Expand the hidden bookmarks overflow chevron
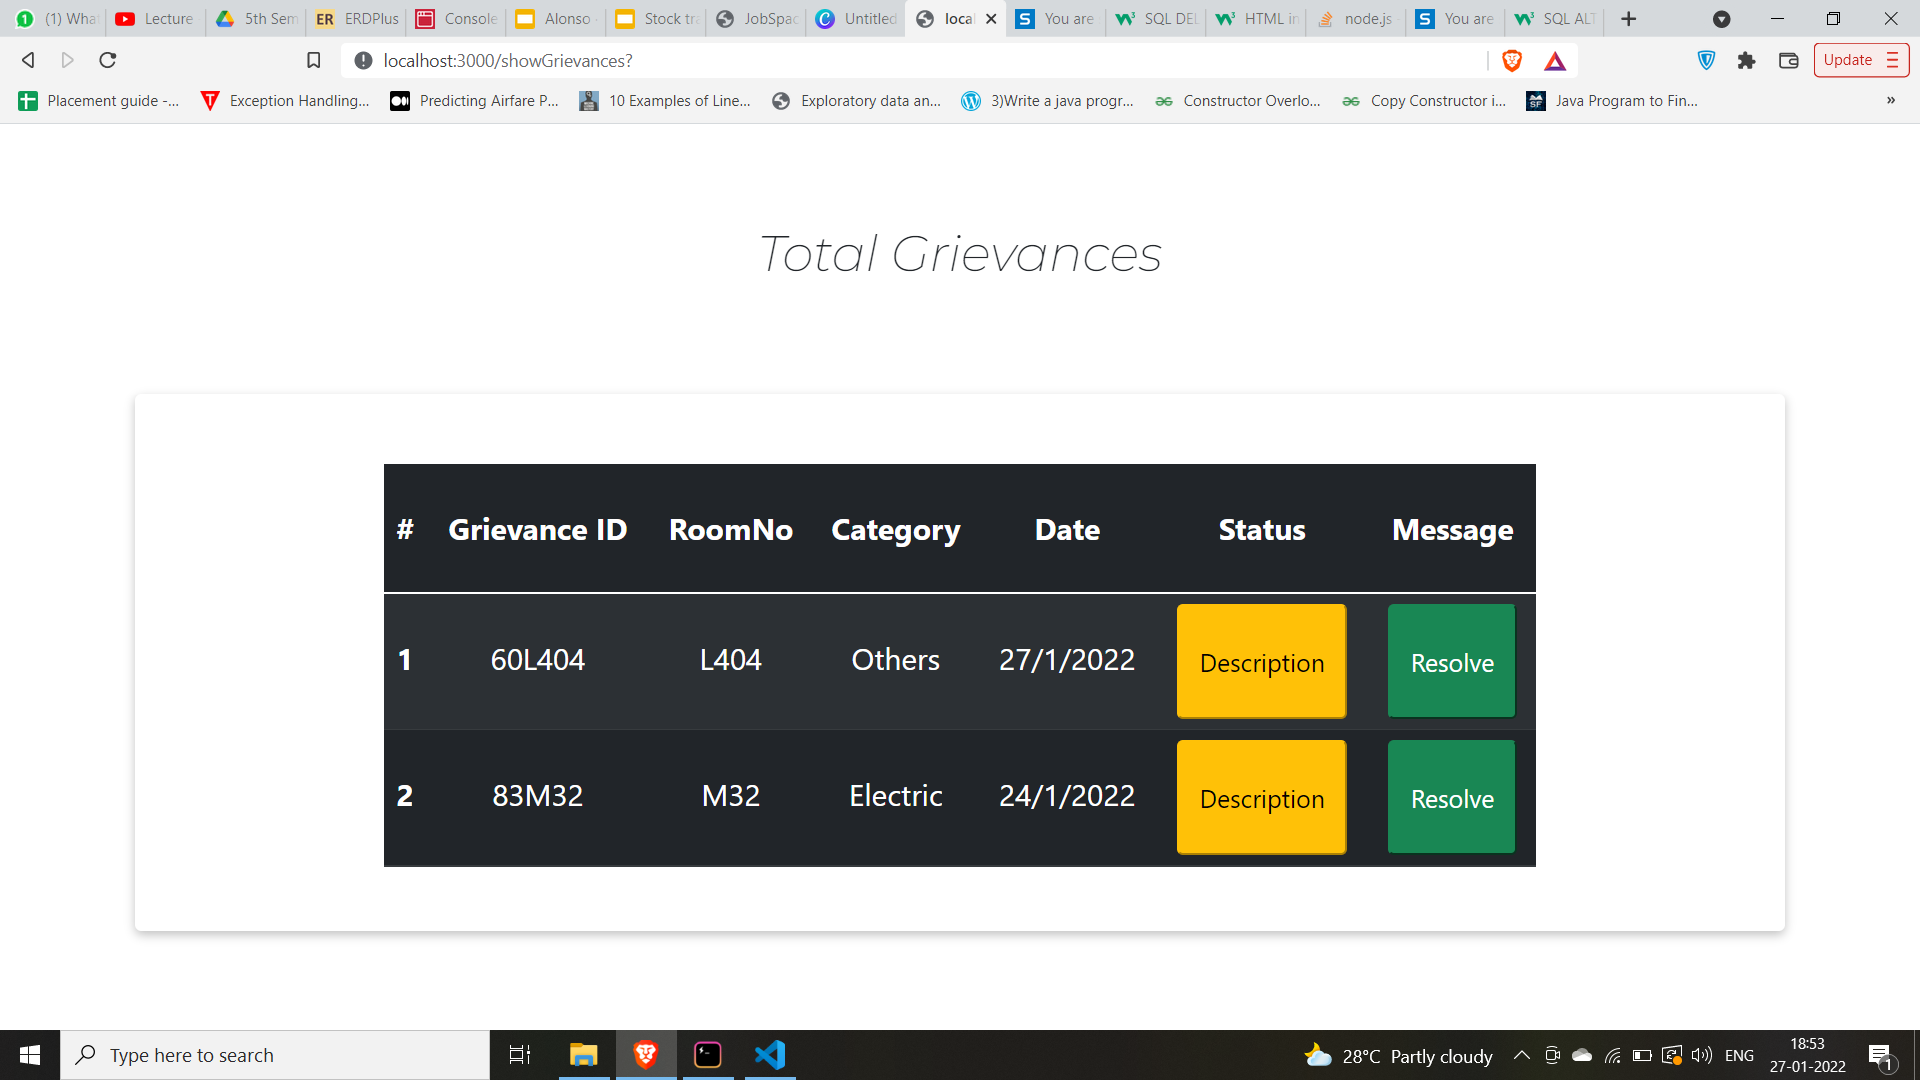 pos(1891,100)
